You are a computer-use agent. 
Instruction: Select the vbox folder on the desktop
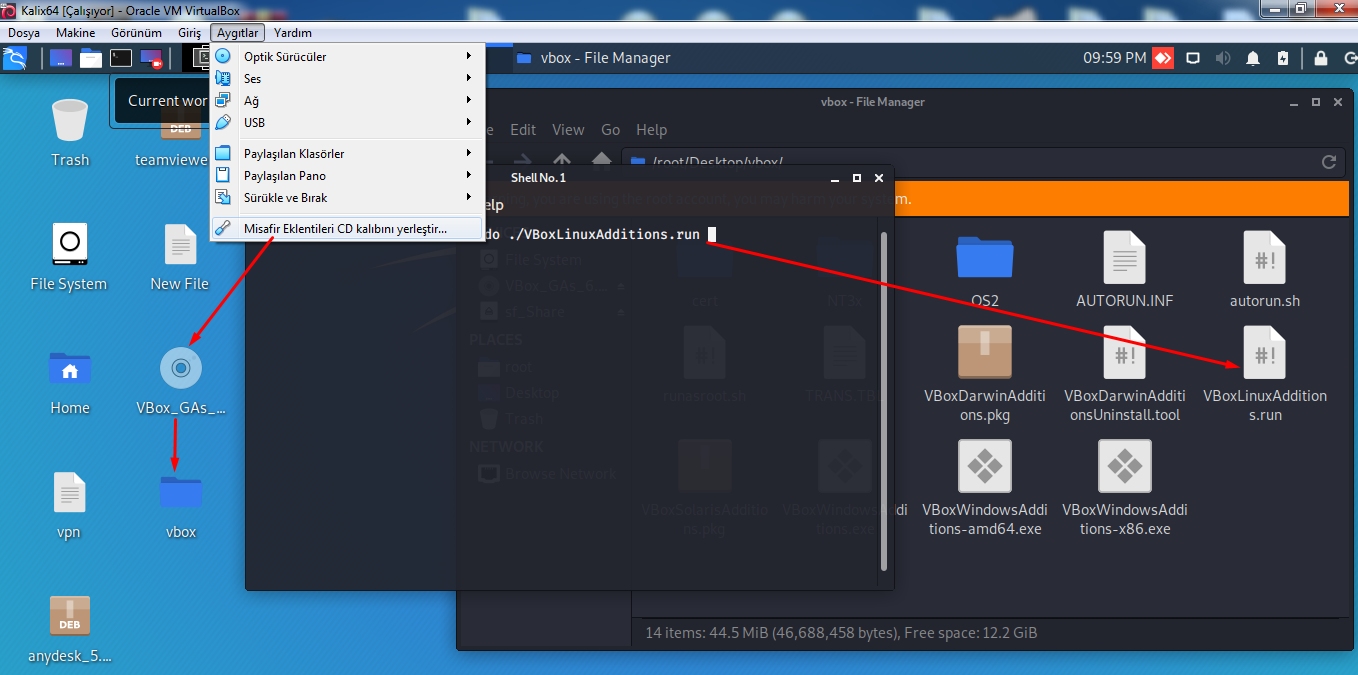click(x=181, y=505)
